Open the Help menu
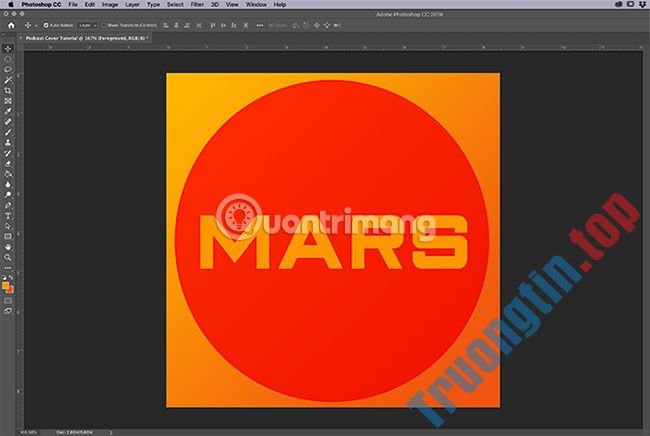Screen dimensions: 650x436 coord(280,5)
